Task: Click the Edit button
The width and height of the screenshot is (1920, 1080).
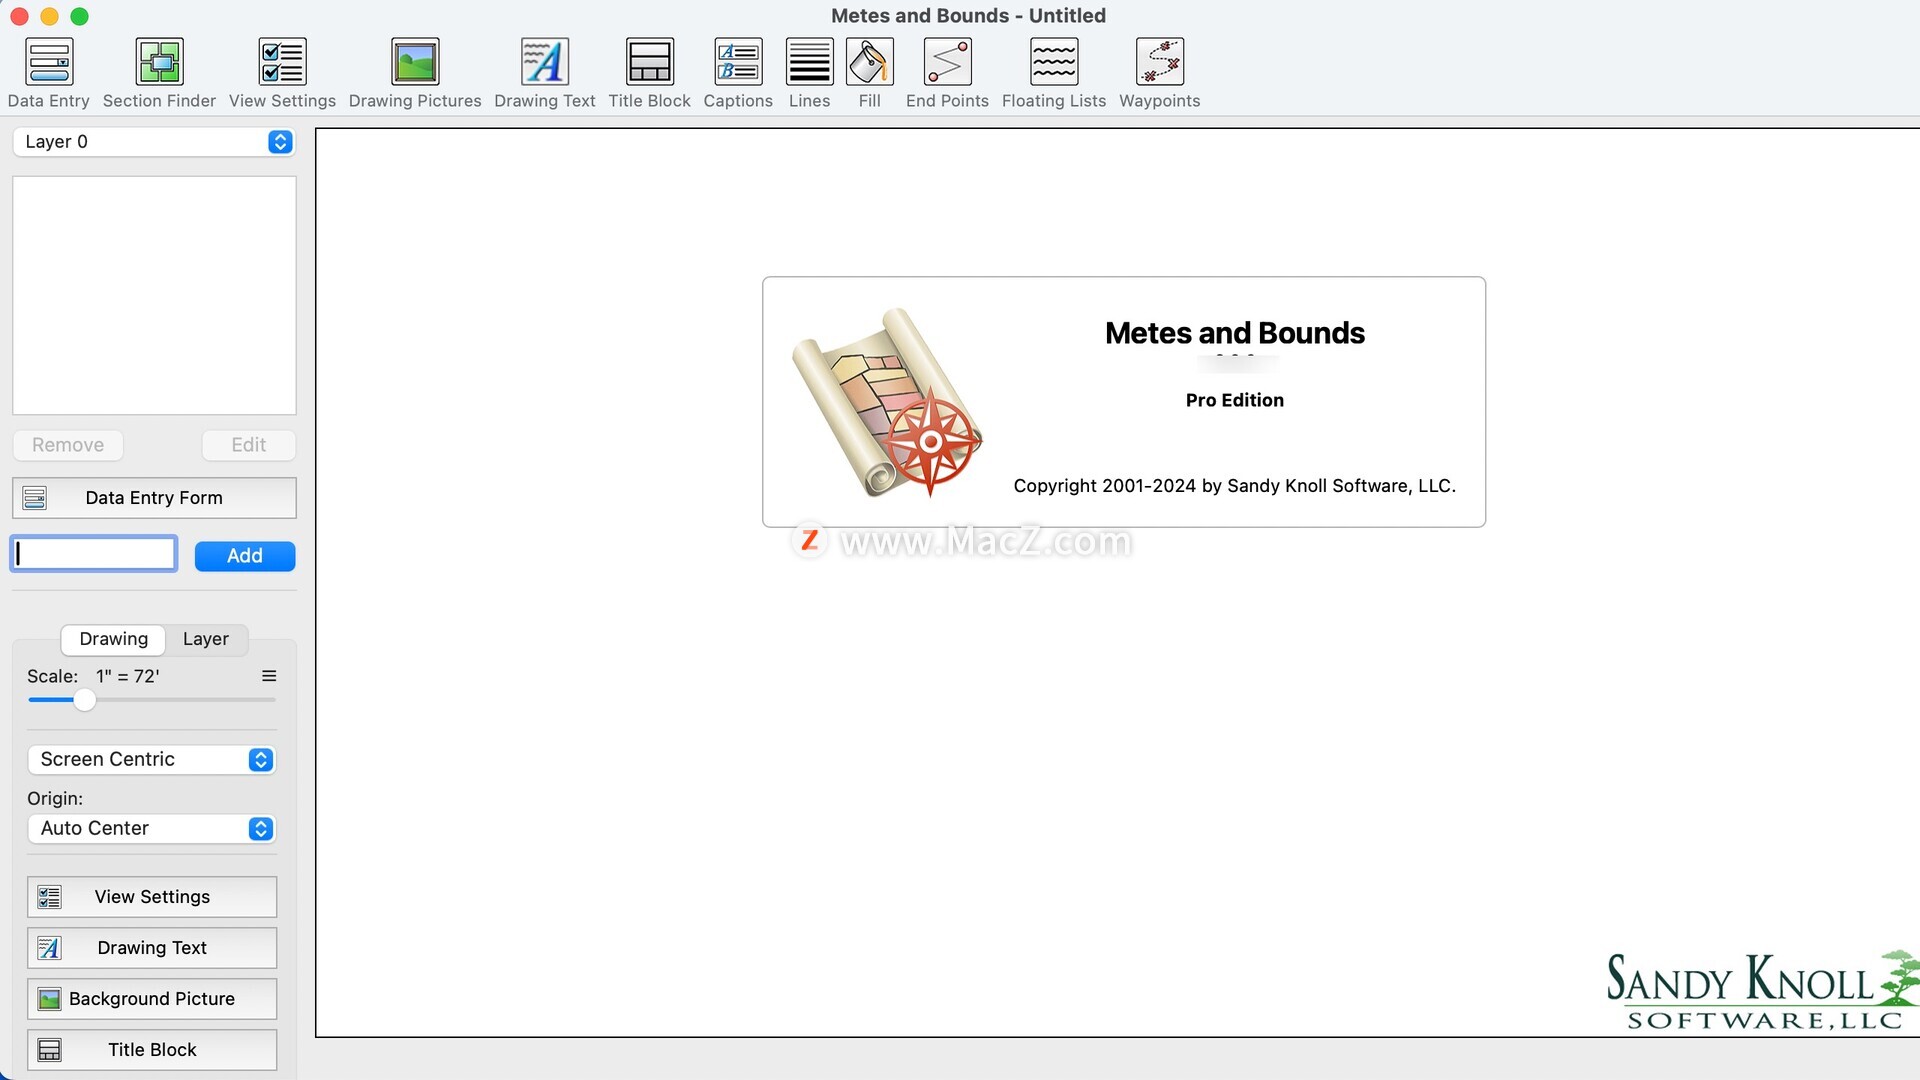Action: click(249, 445)
